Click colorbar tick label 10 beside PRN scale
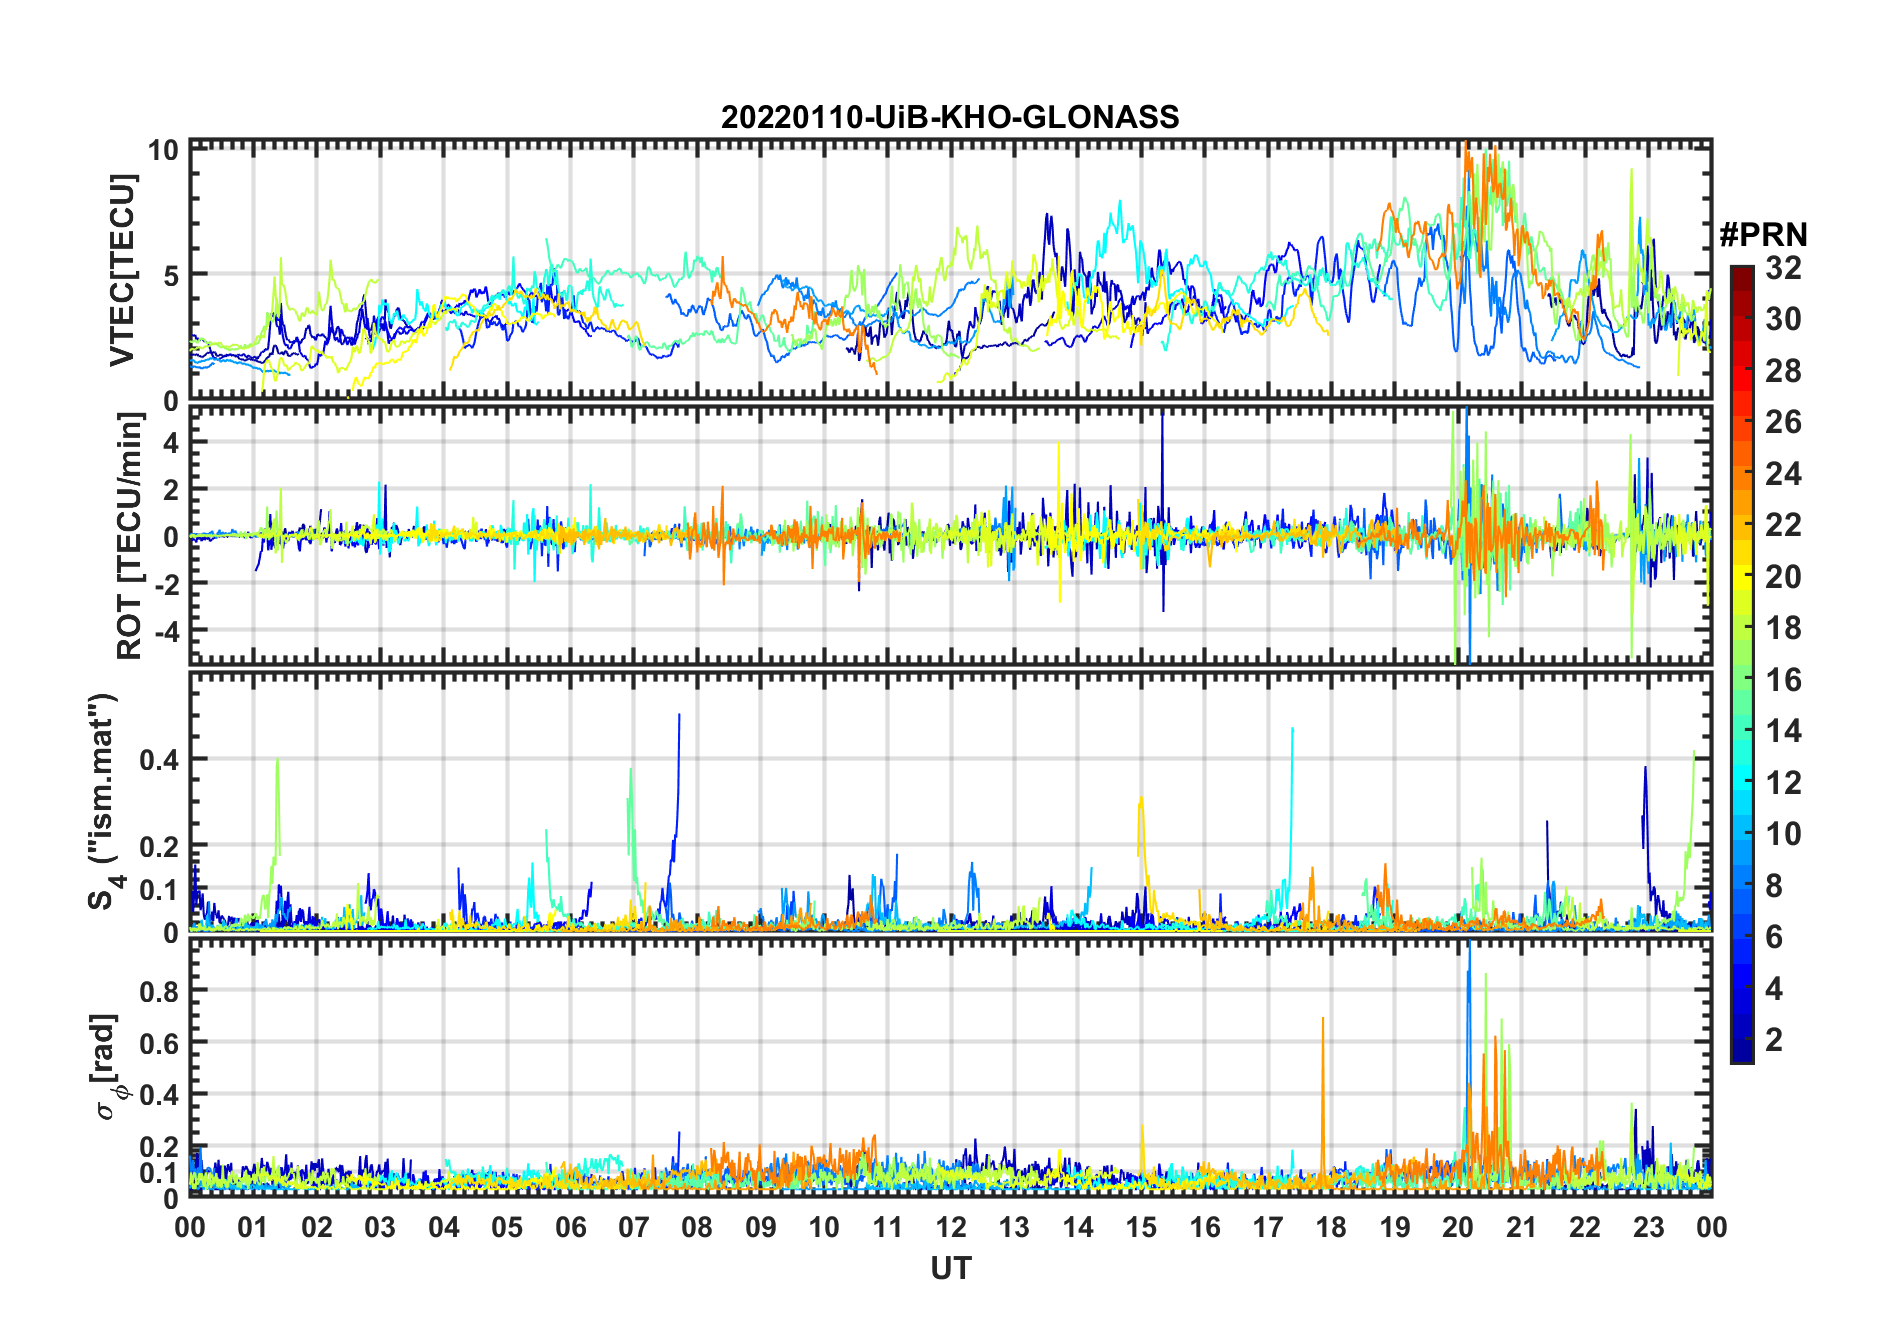Viewport: 1902px width, 1330px height. (1784, 834)
